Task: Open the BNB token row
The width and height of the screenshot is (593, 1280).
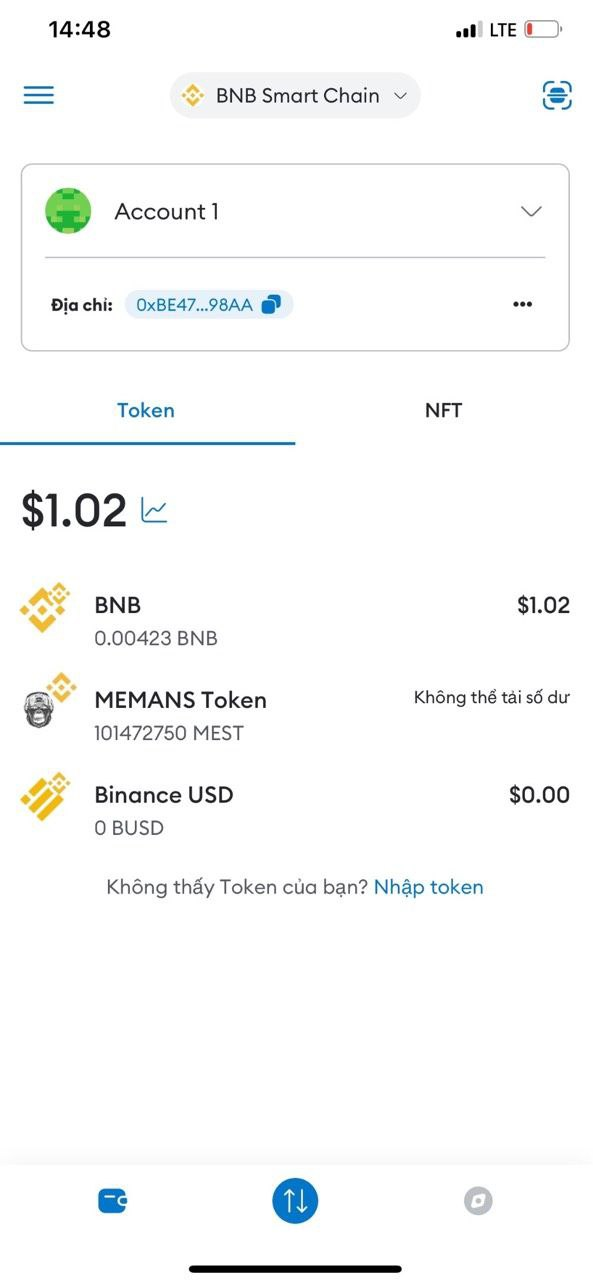Action: [x=295, y=620]
